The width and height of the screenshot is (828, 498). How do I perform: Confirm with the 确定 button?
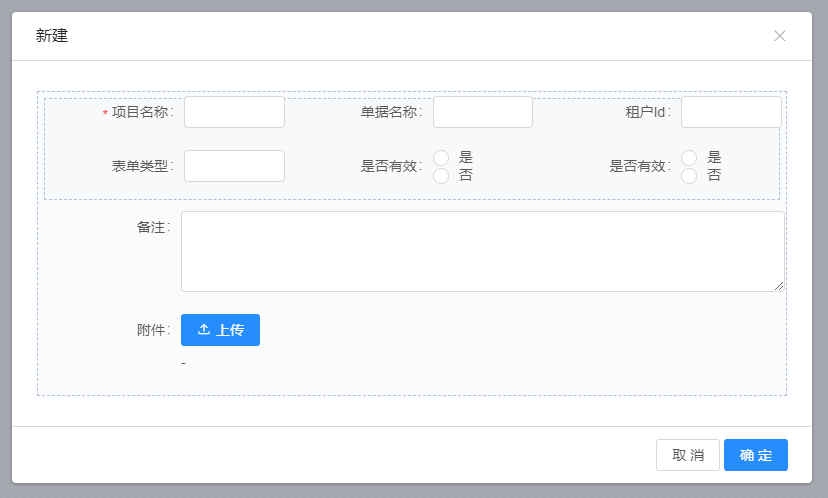(x=755, y=455)
